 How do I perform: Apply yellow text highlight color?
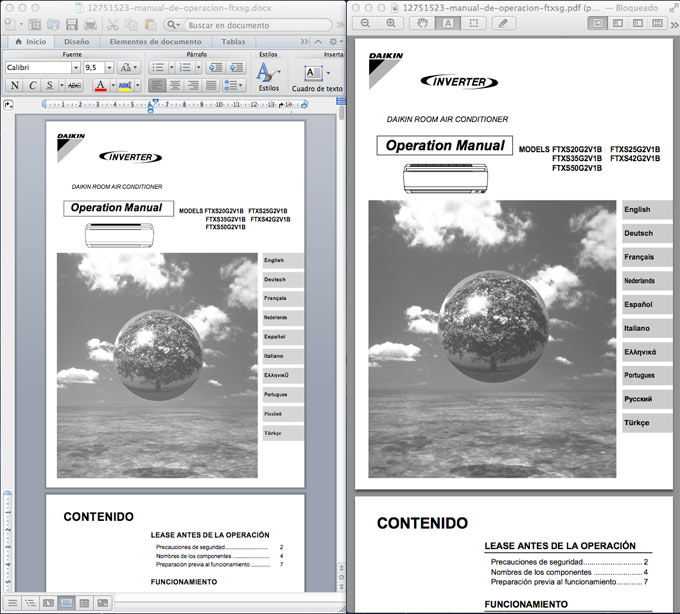(125, 85)
